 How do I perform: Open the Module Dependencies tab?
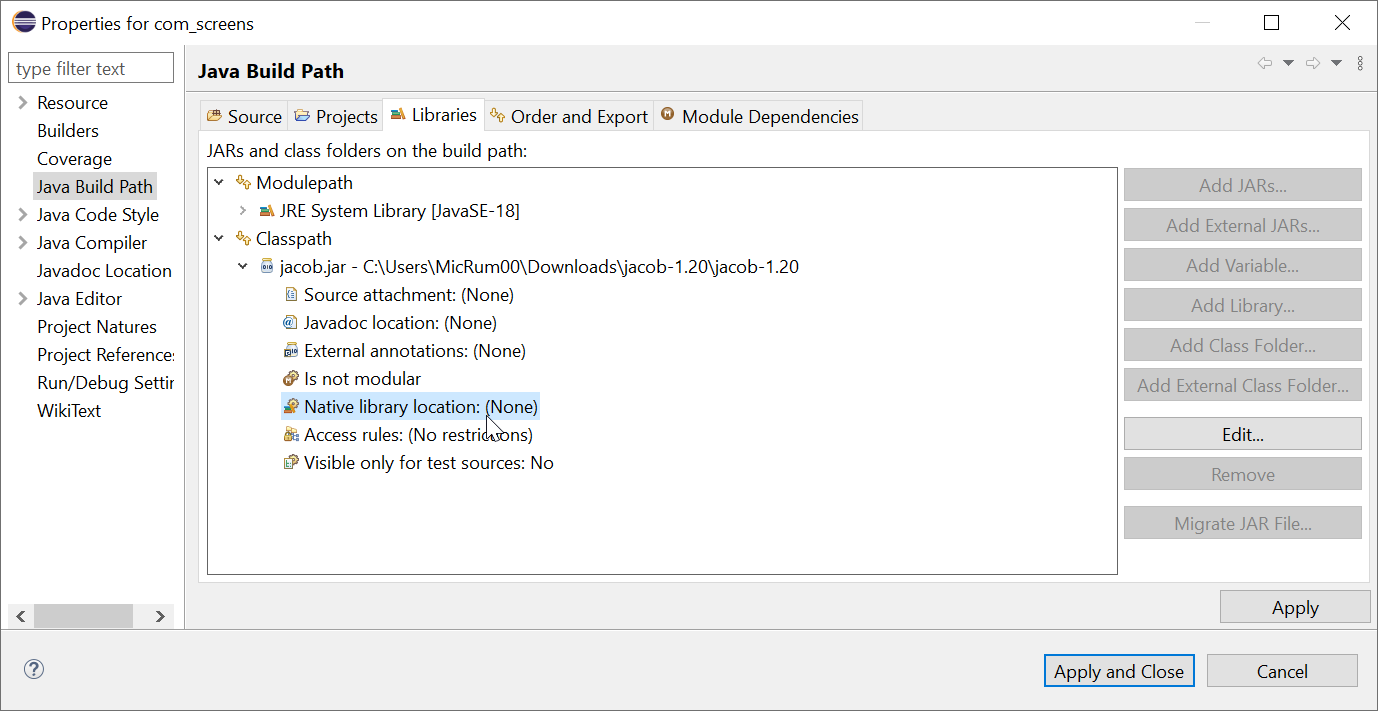pyautogui.click(x=758, y=116)
